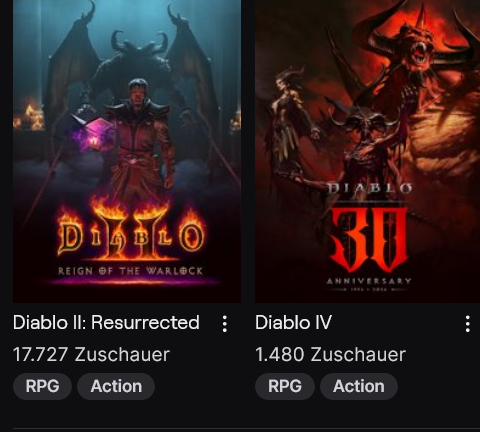Click the red 30 anniversary logo
The height and width of the screenshot is (432, 480).
(x=369, y=239)
